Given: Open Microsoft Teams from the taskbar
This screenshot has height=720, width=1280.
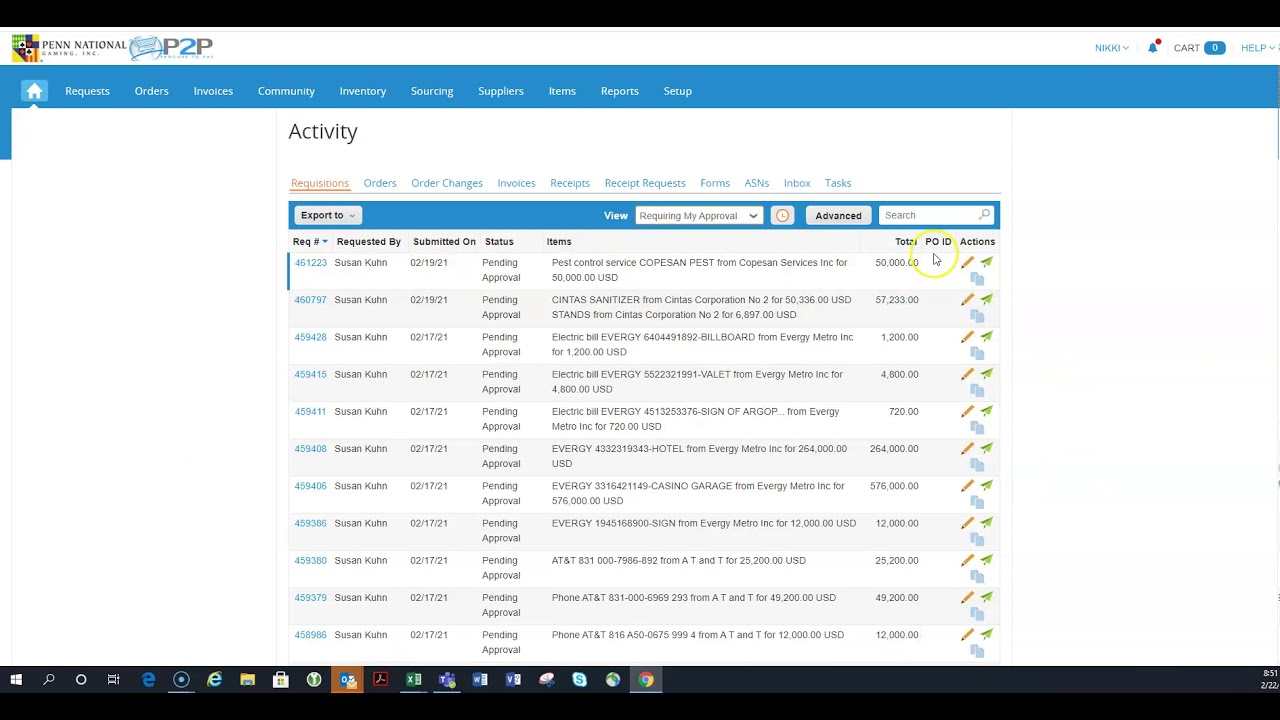Looking at the screenshot, I should (447, 680).
